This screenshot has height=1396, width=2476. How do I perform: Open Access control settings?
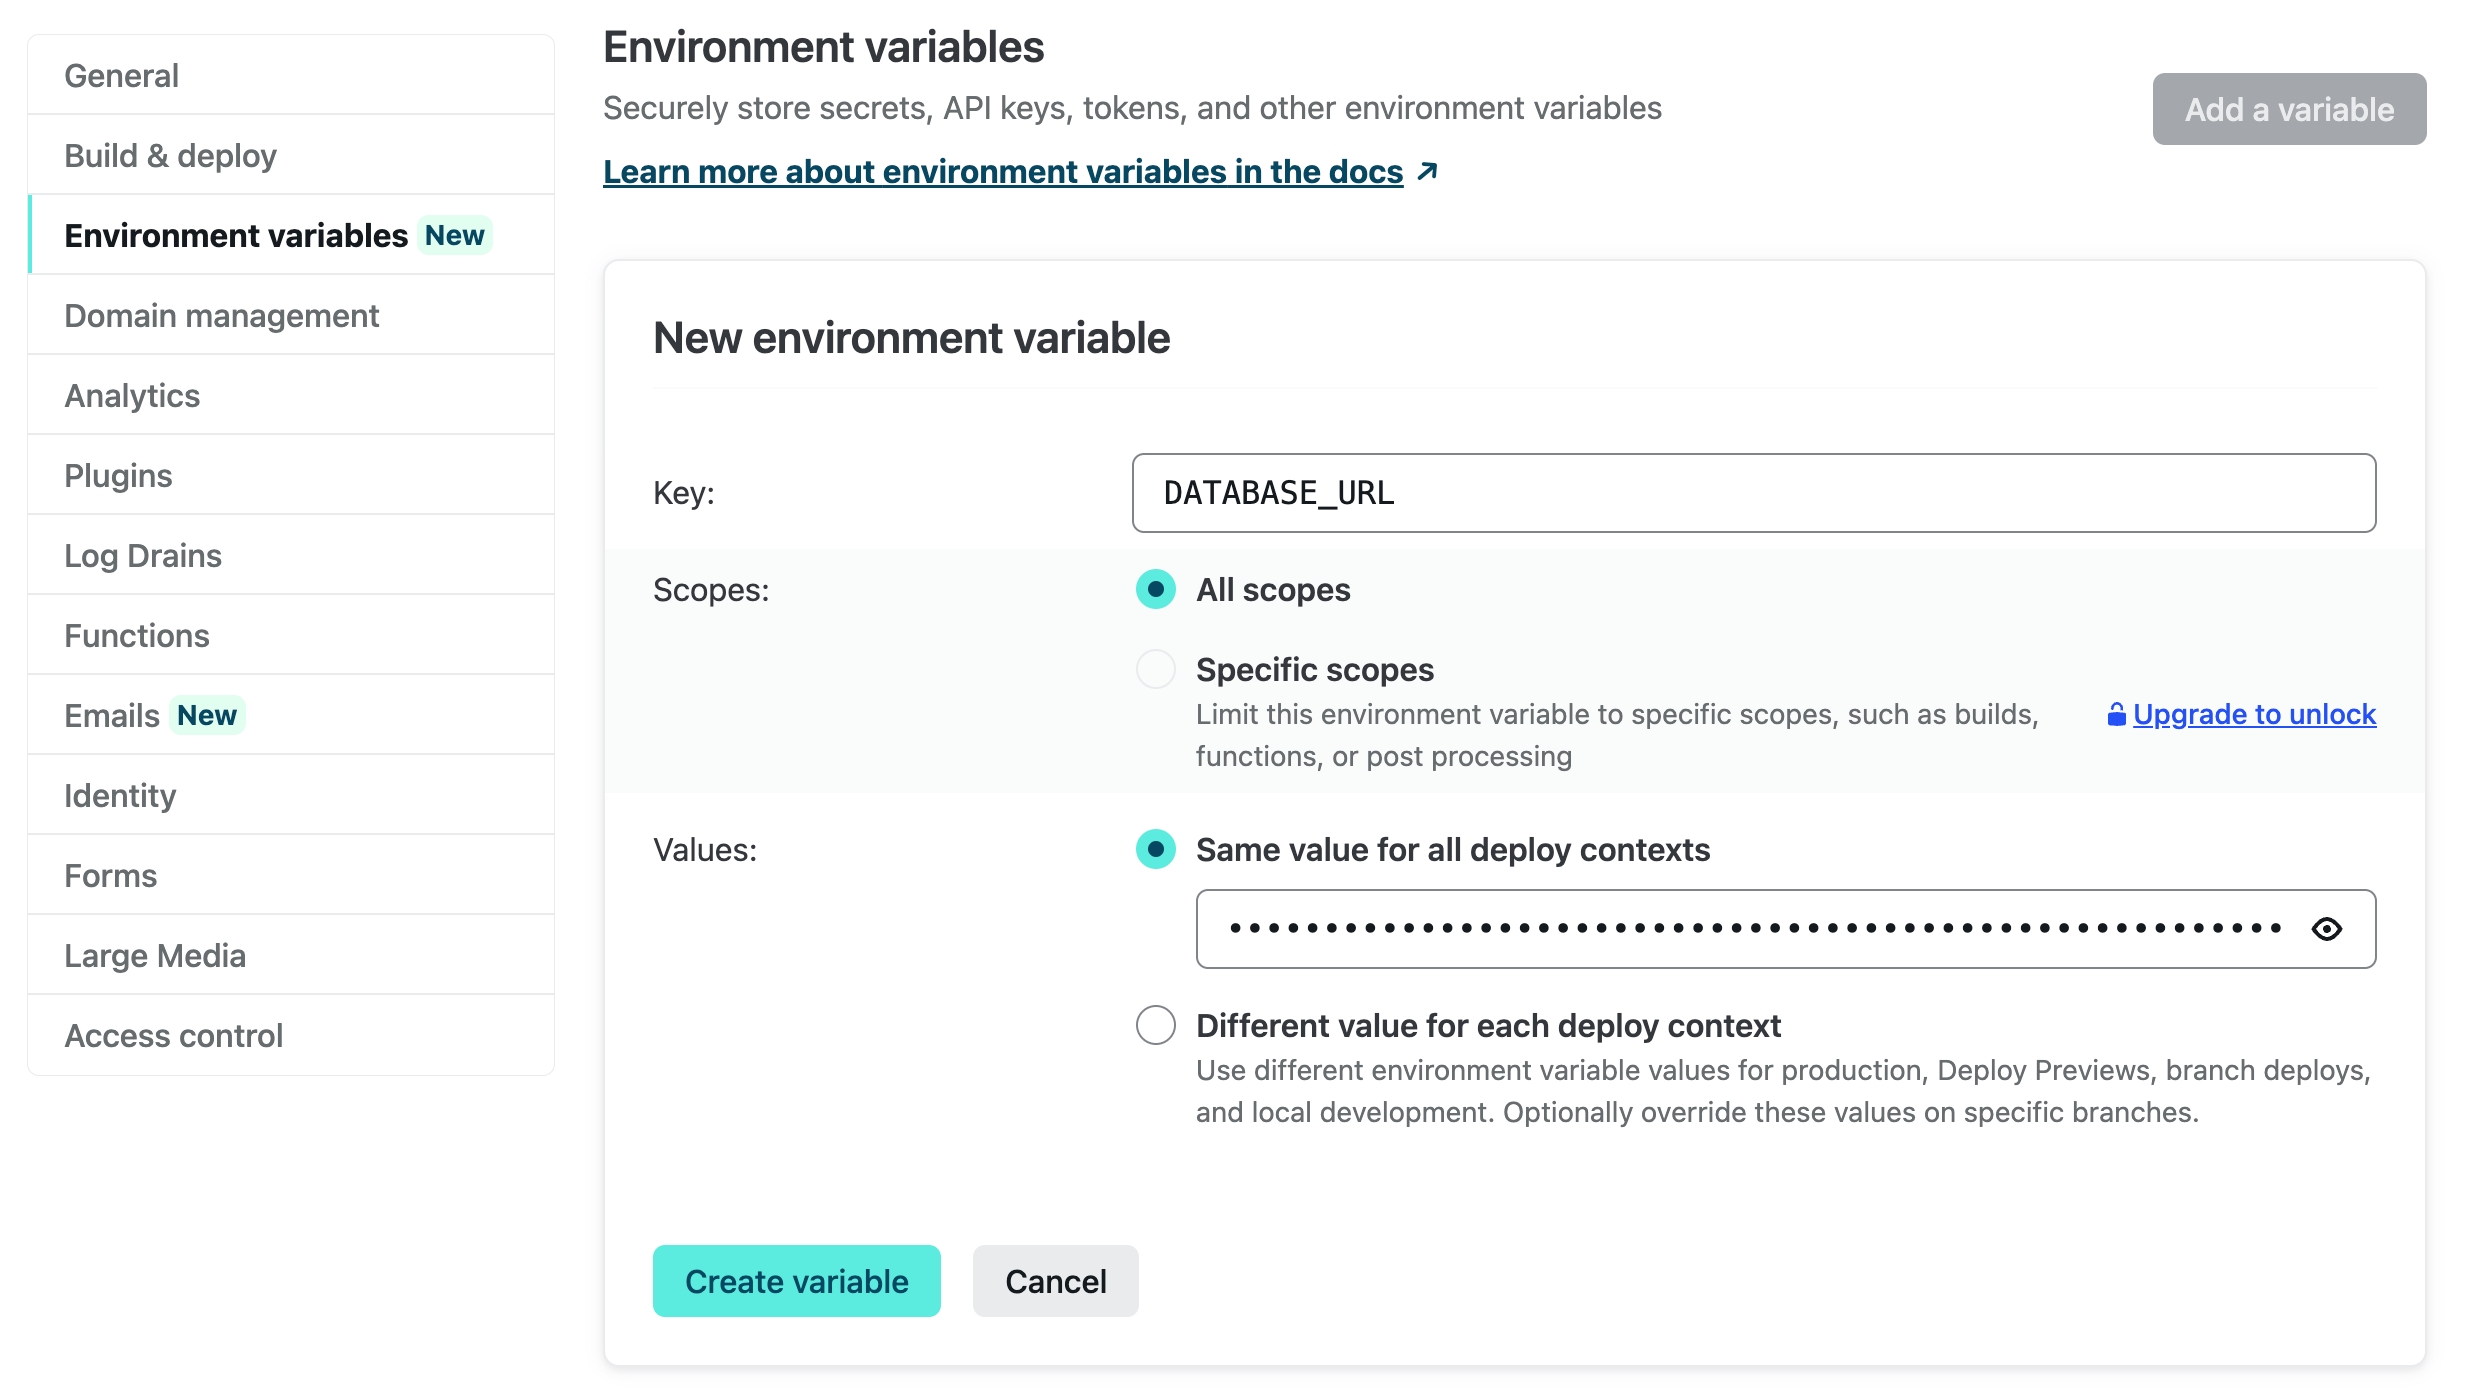[291, 1036]
